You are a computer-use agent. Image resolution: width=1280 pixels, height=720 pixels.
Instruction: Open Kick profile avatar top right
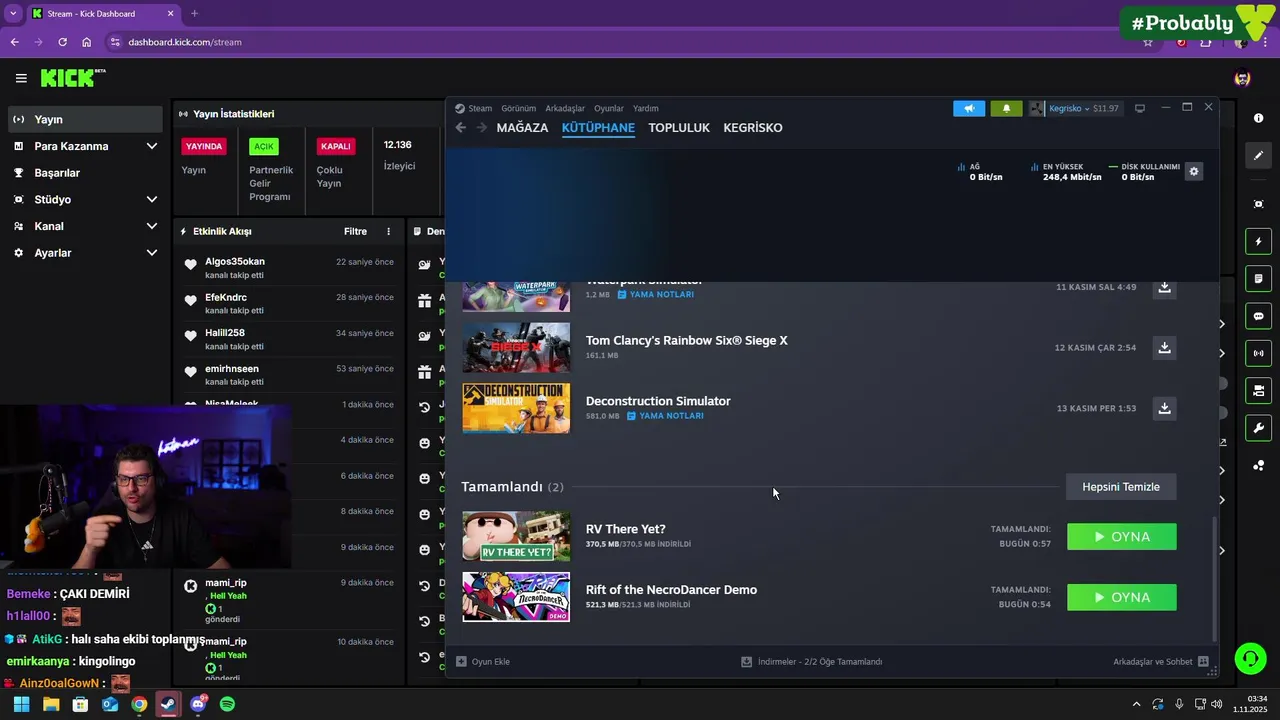click(x=1242, y=78)
